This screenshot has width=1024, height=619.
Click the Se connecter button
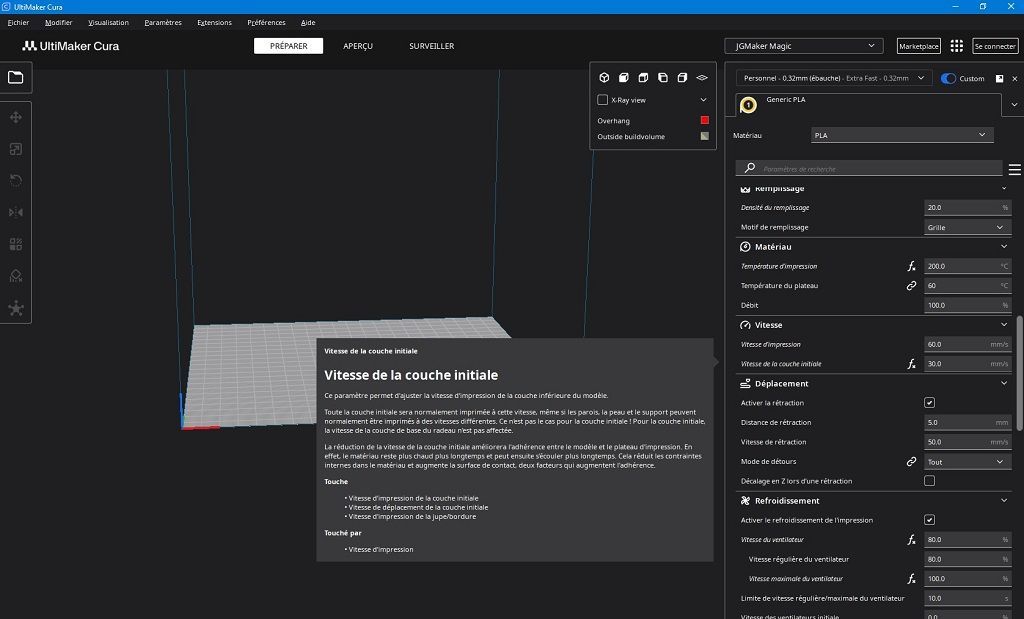[995, 46]
